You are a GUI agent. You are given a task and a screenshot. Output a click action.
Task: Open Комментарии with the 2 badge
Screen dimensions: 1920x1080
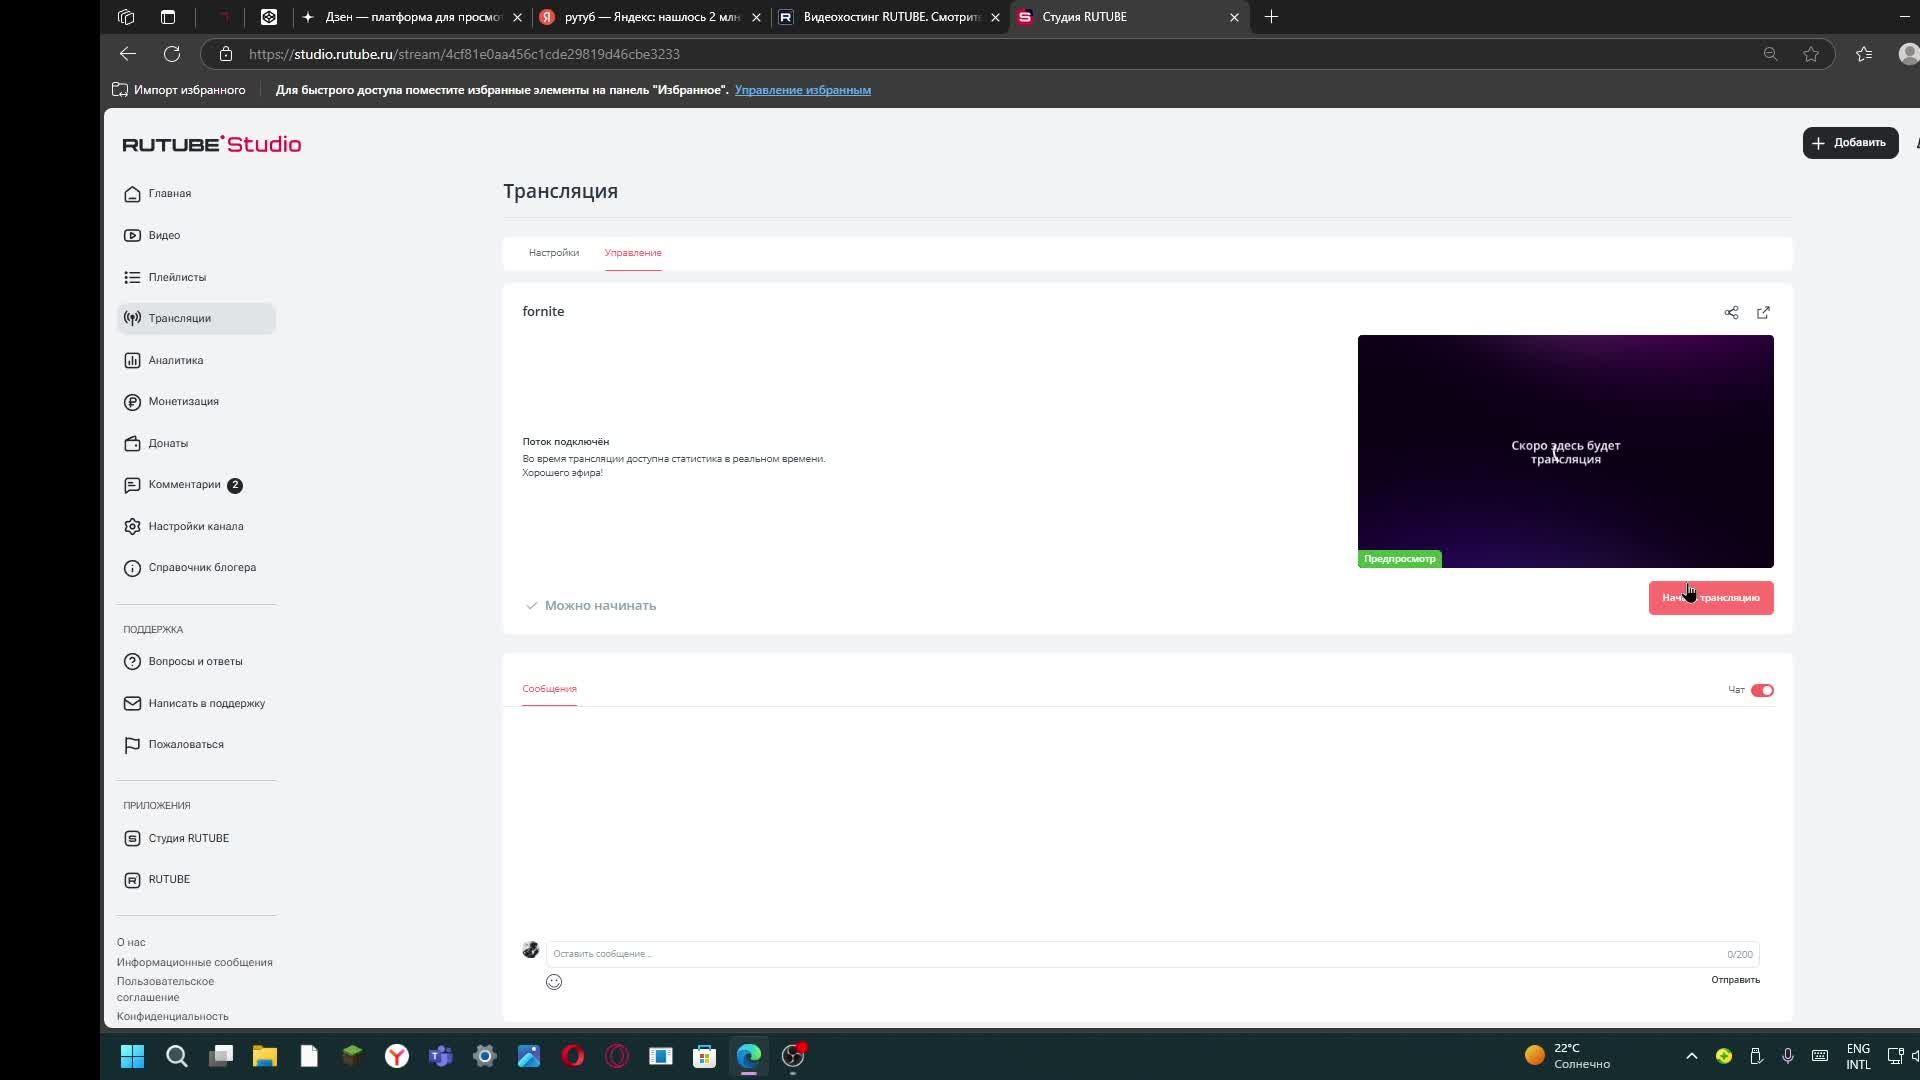click(x=185, y=485)
